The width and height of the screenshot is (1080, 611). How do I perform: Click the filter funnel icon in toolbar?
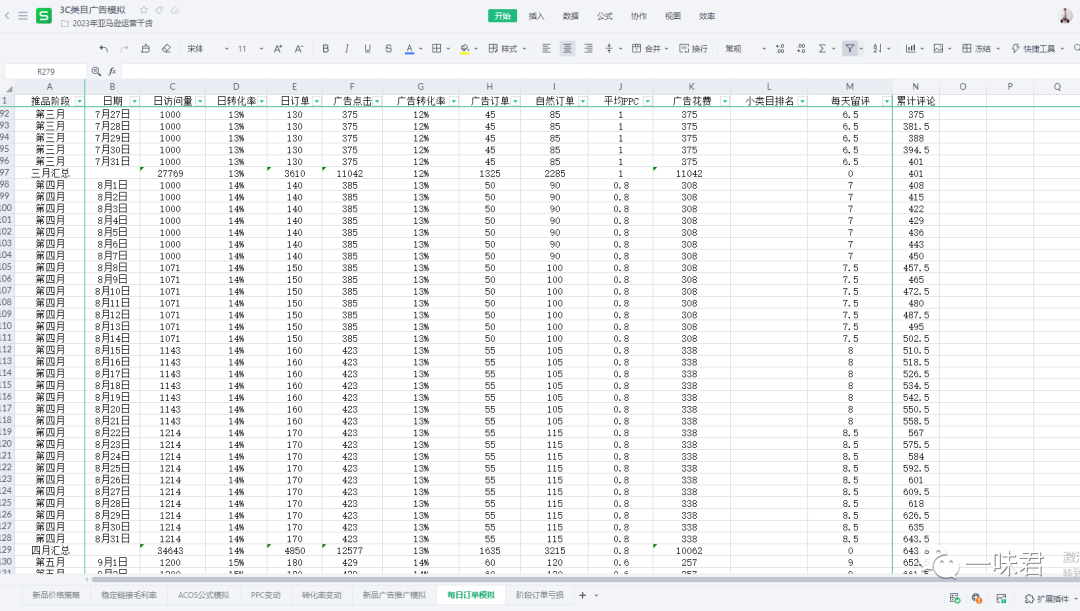pos(849,48)
